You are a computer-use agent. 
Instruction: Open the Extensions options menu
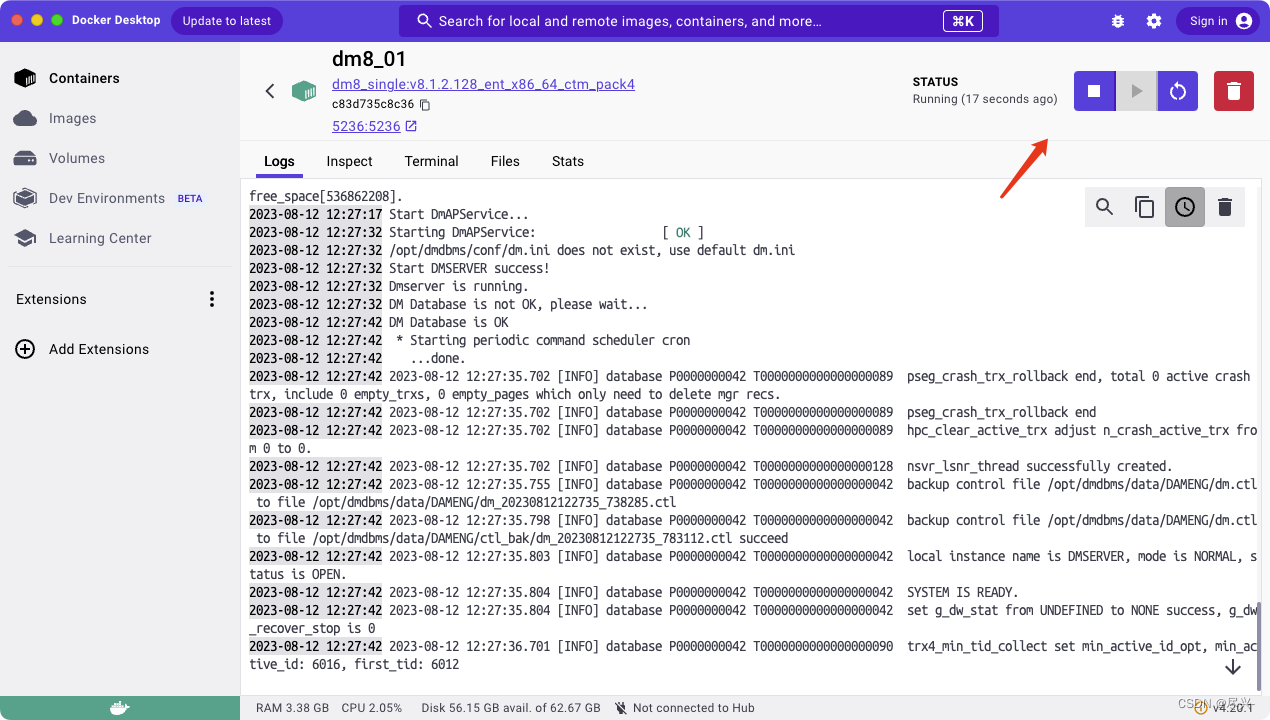click(211, 299)
